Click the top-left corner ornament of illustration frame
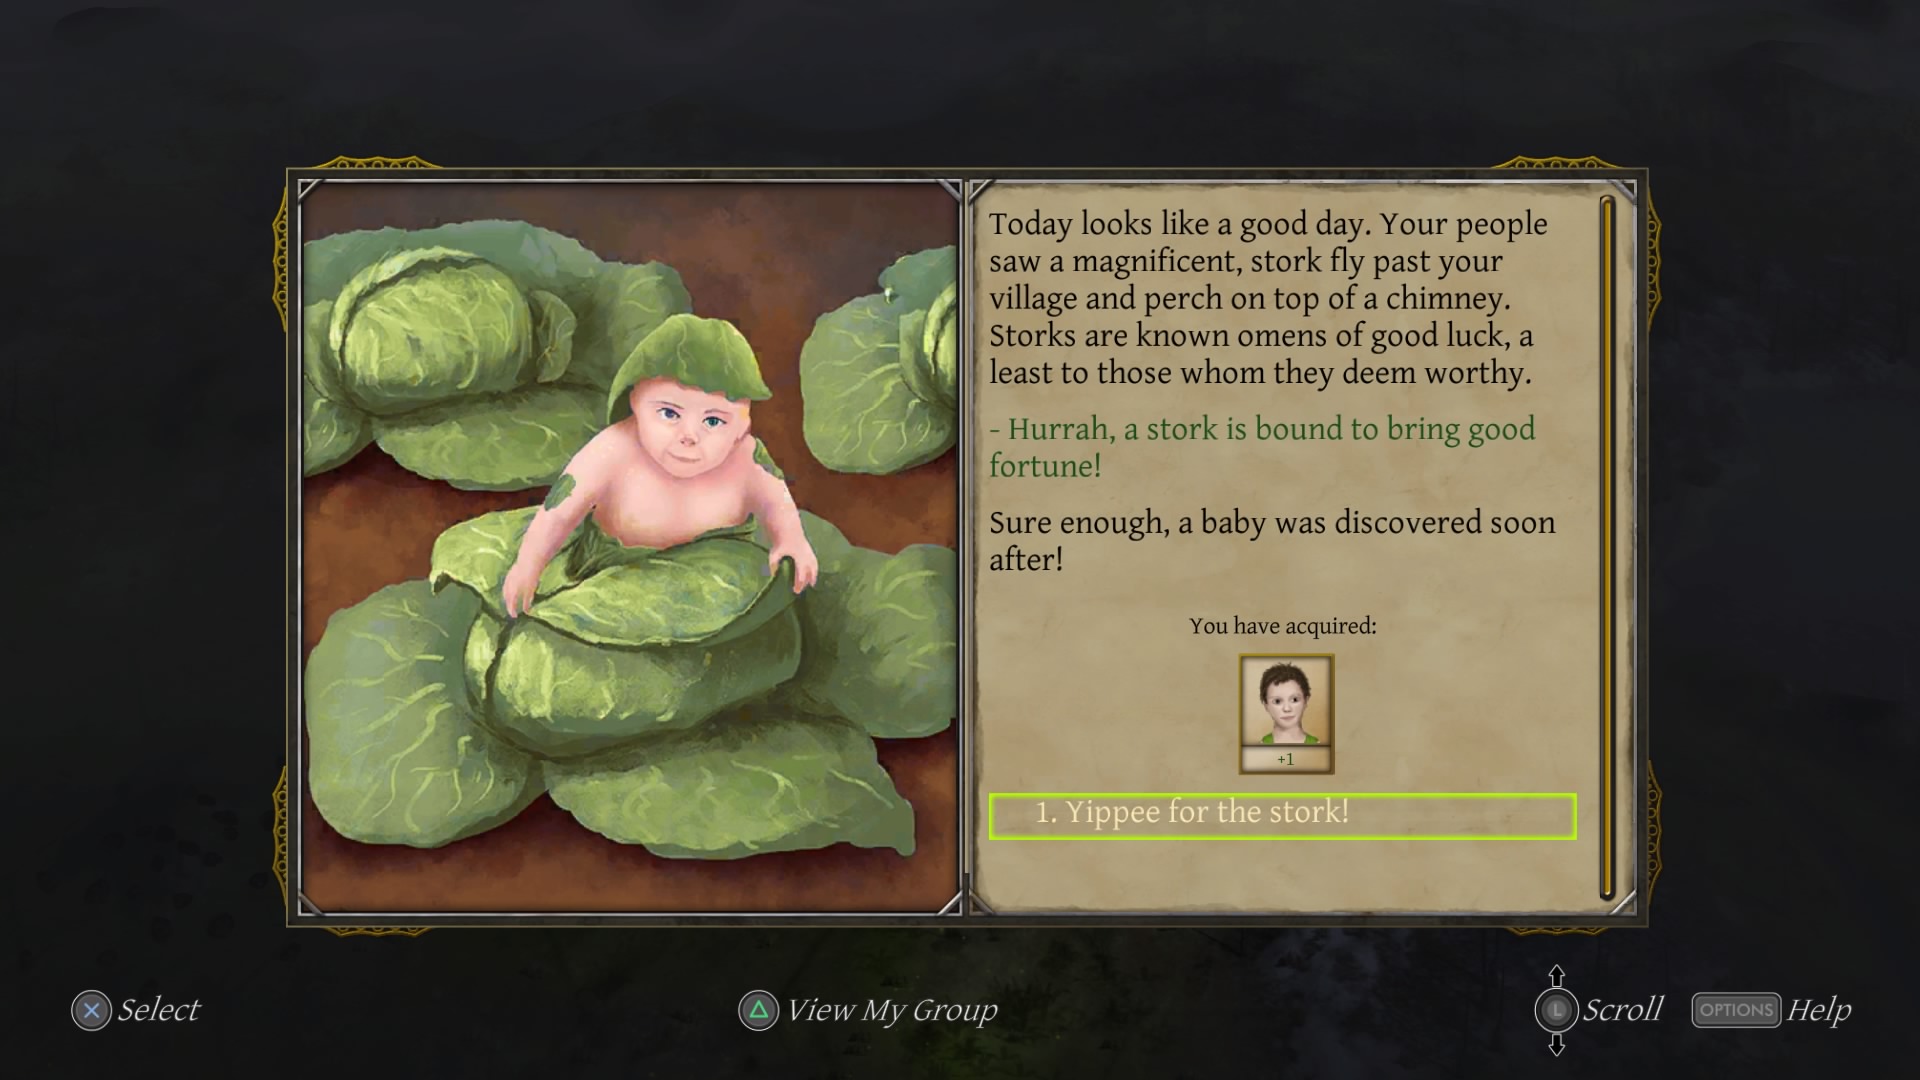The image size is (1920, 1080). [311, 192]
